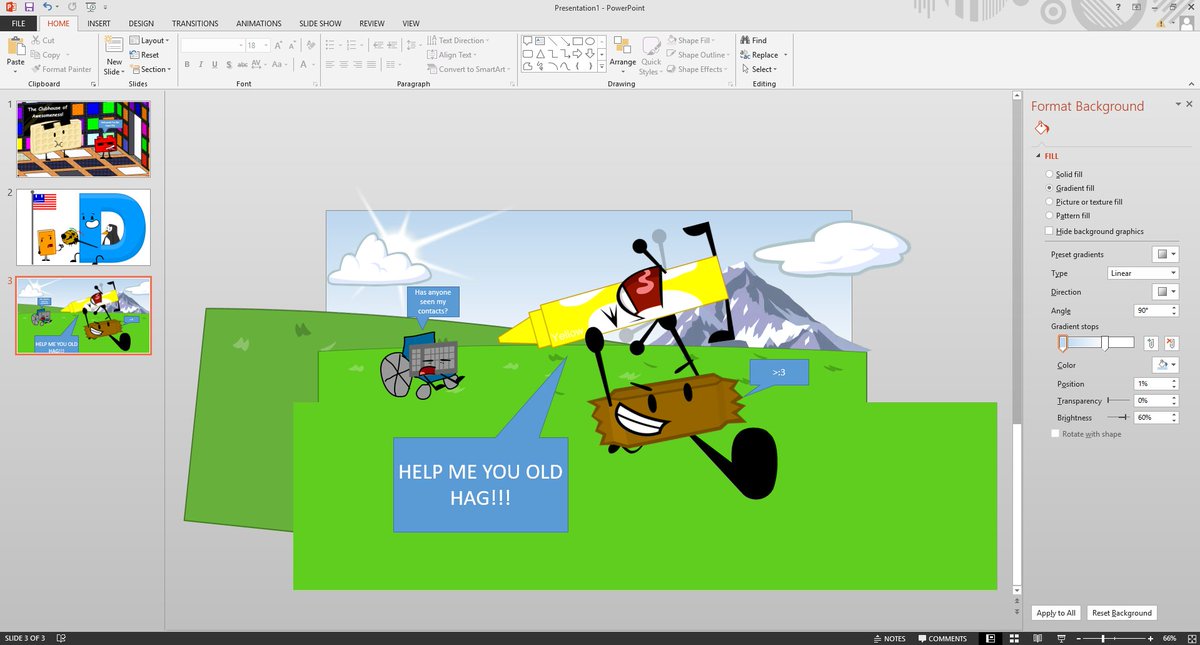
Task: Open the Preset gradients dropdown
Action: 1165,255
